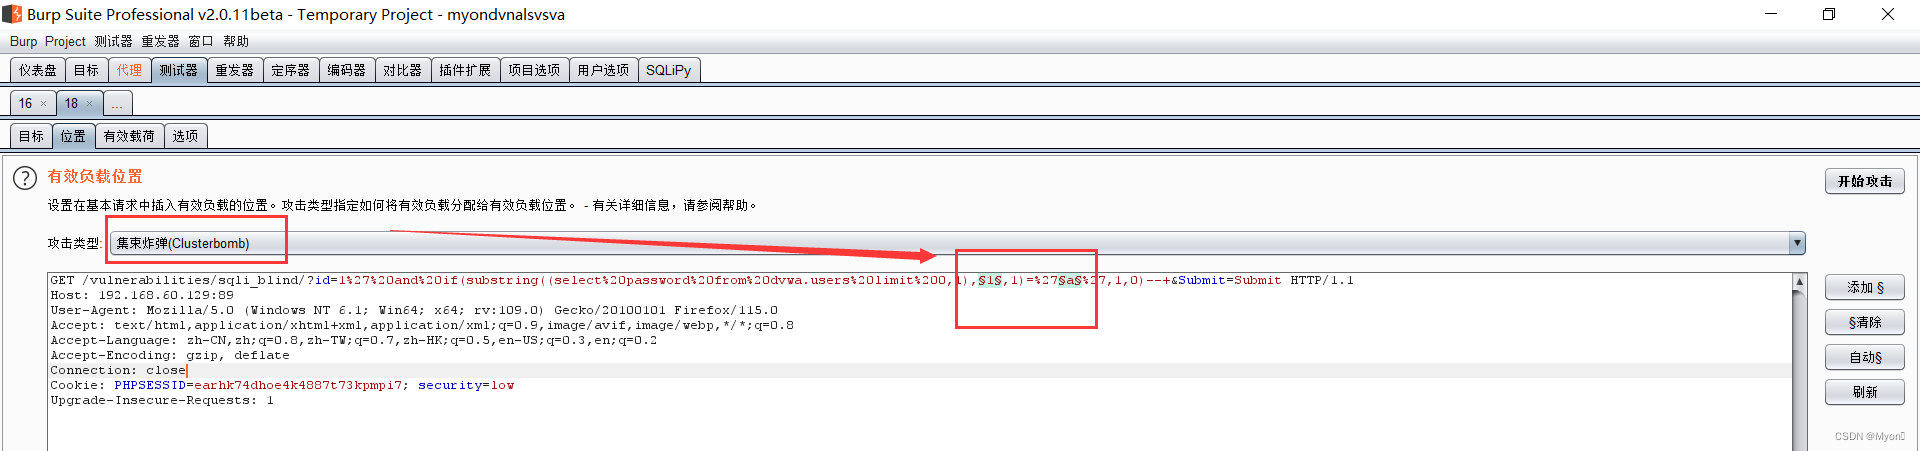Image resolution: width=1920 pixels, height=451 pixels.
Task: Click the Cookie PHPSESSID line
Action: pos(282,385)
